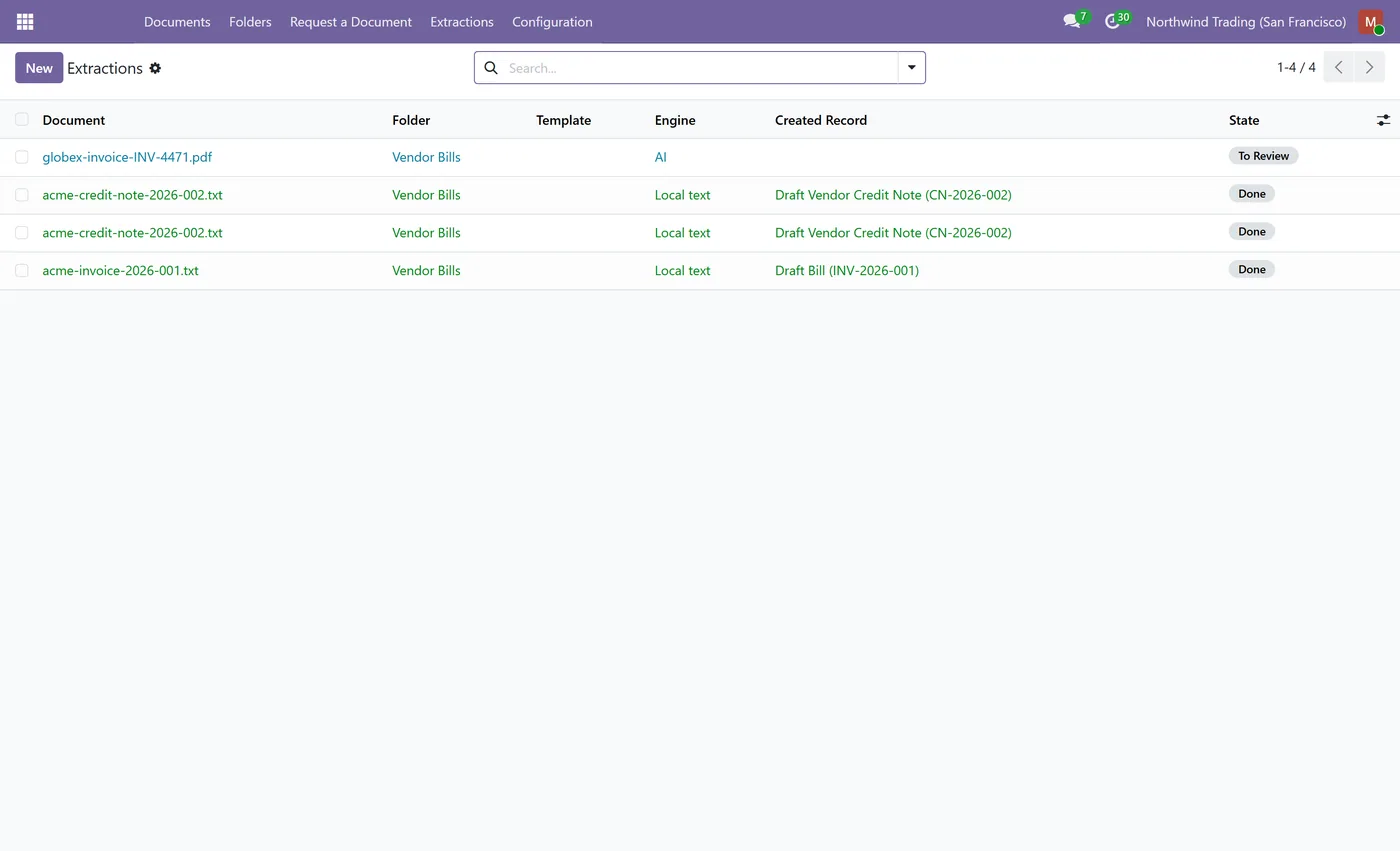
Task: Toggle search options dropdown arrow
Action: point(911,67)
